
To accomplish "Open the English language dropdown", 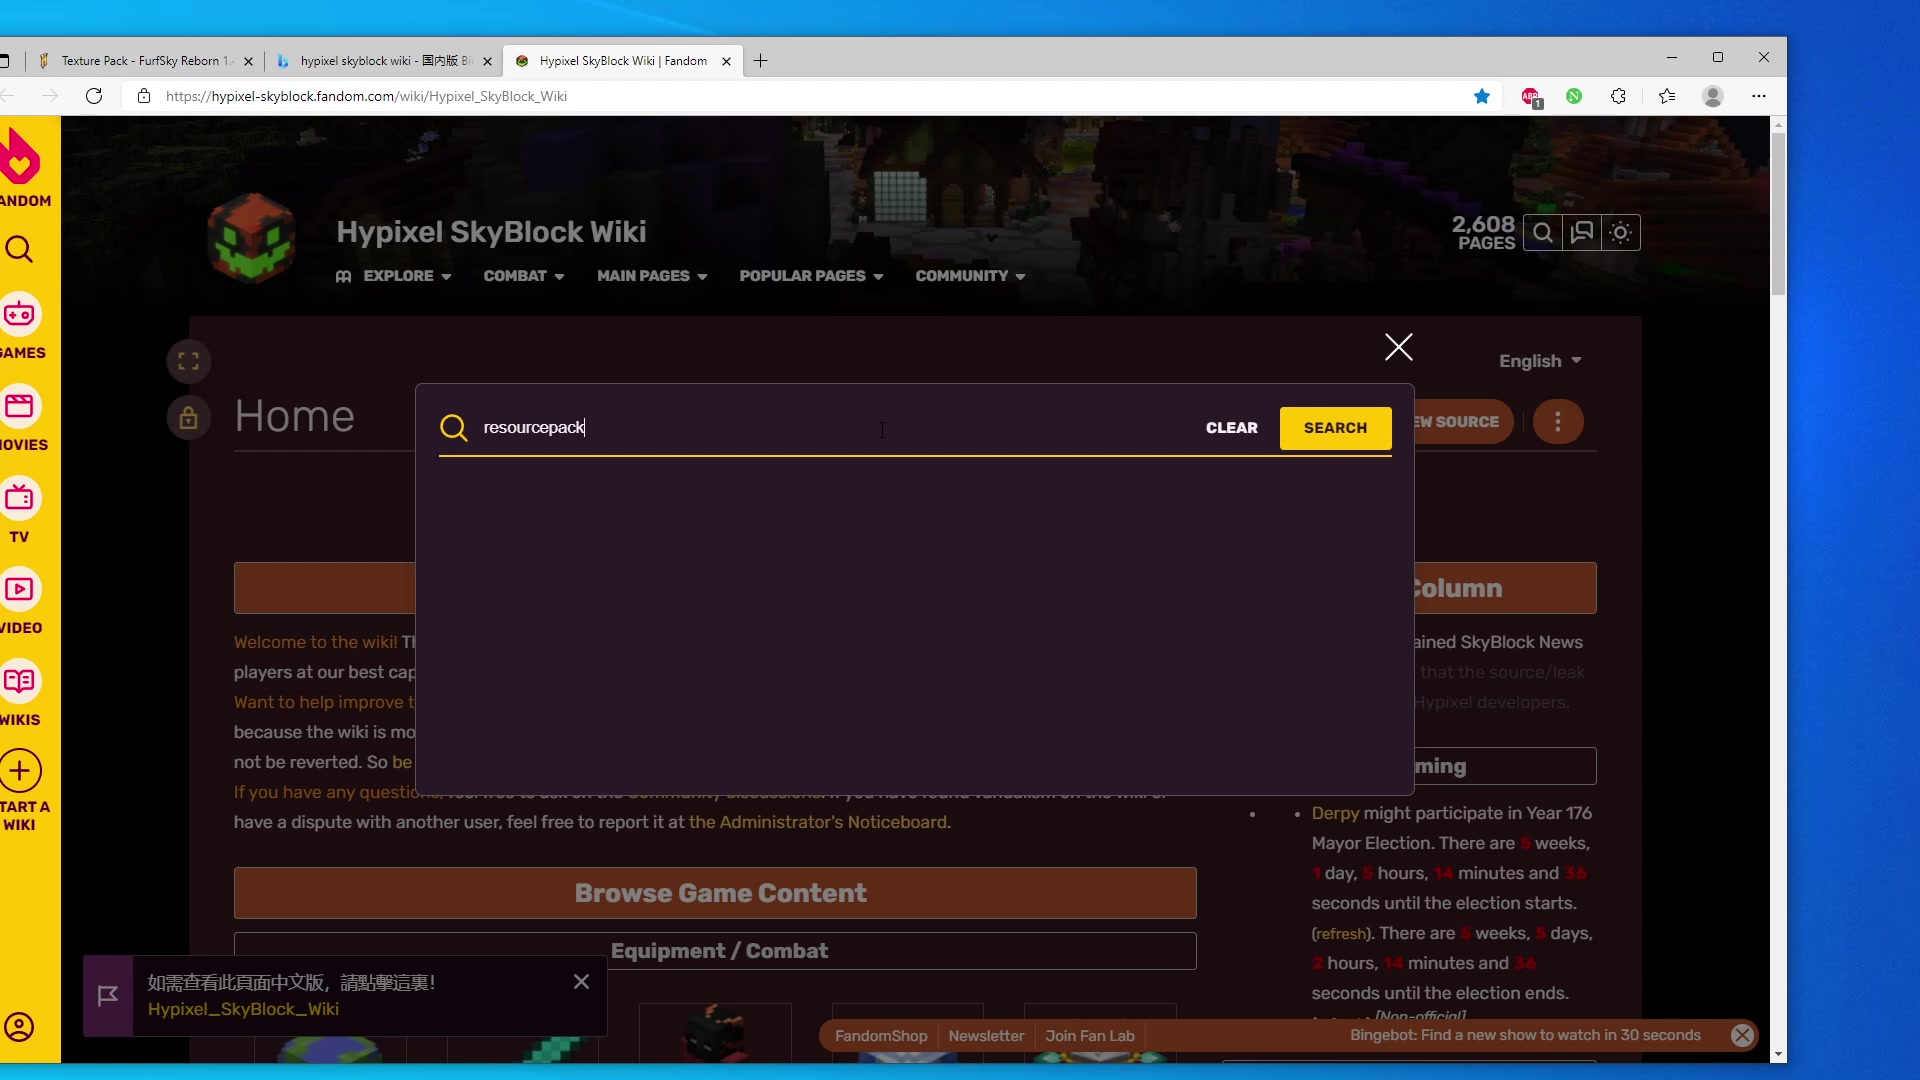I will (1540, 361).
